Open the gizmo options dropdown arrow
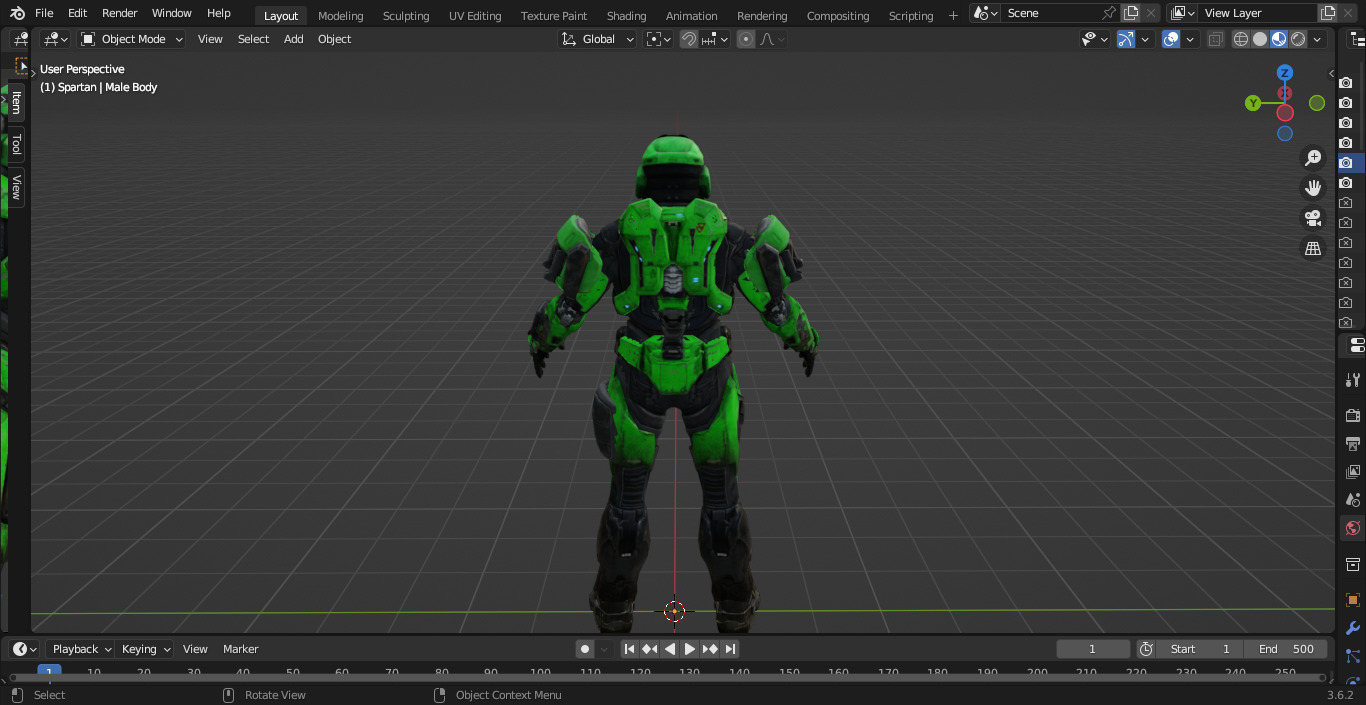Viewport: 1366px width, 705px height. click(x=1145, y=39)
